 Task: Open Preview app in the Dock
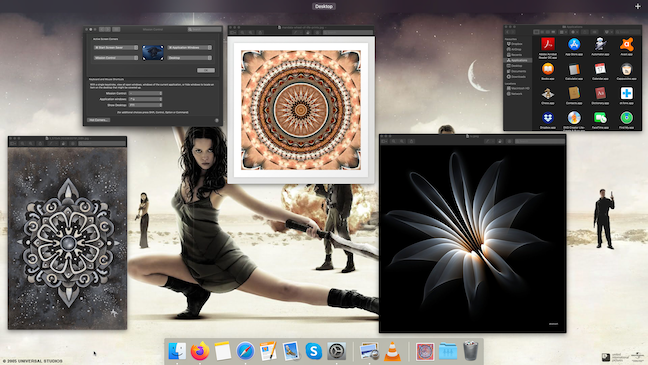click(369, 351)
